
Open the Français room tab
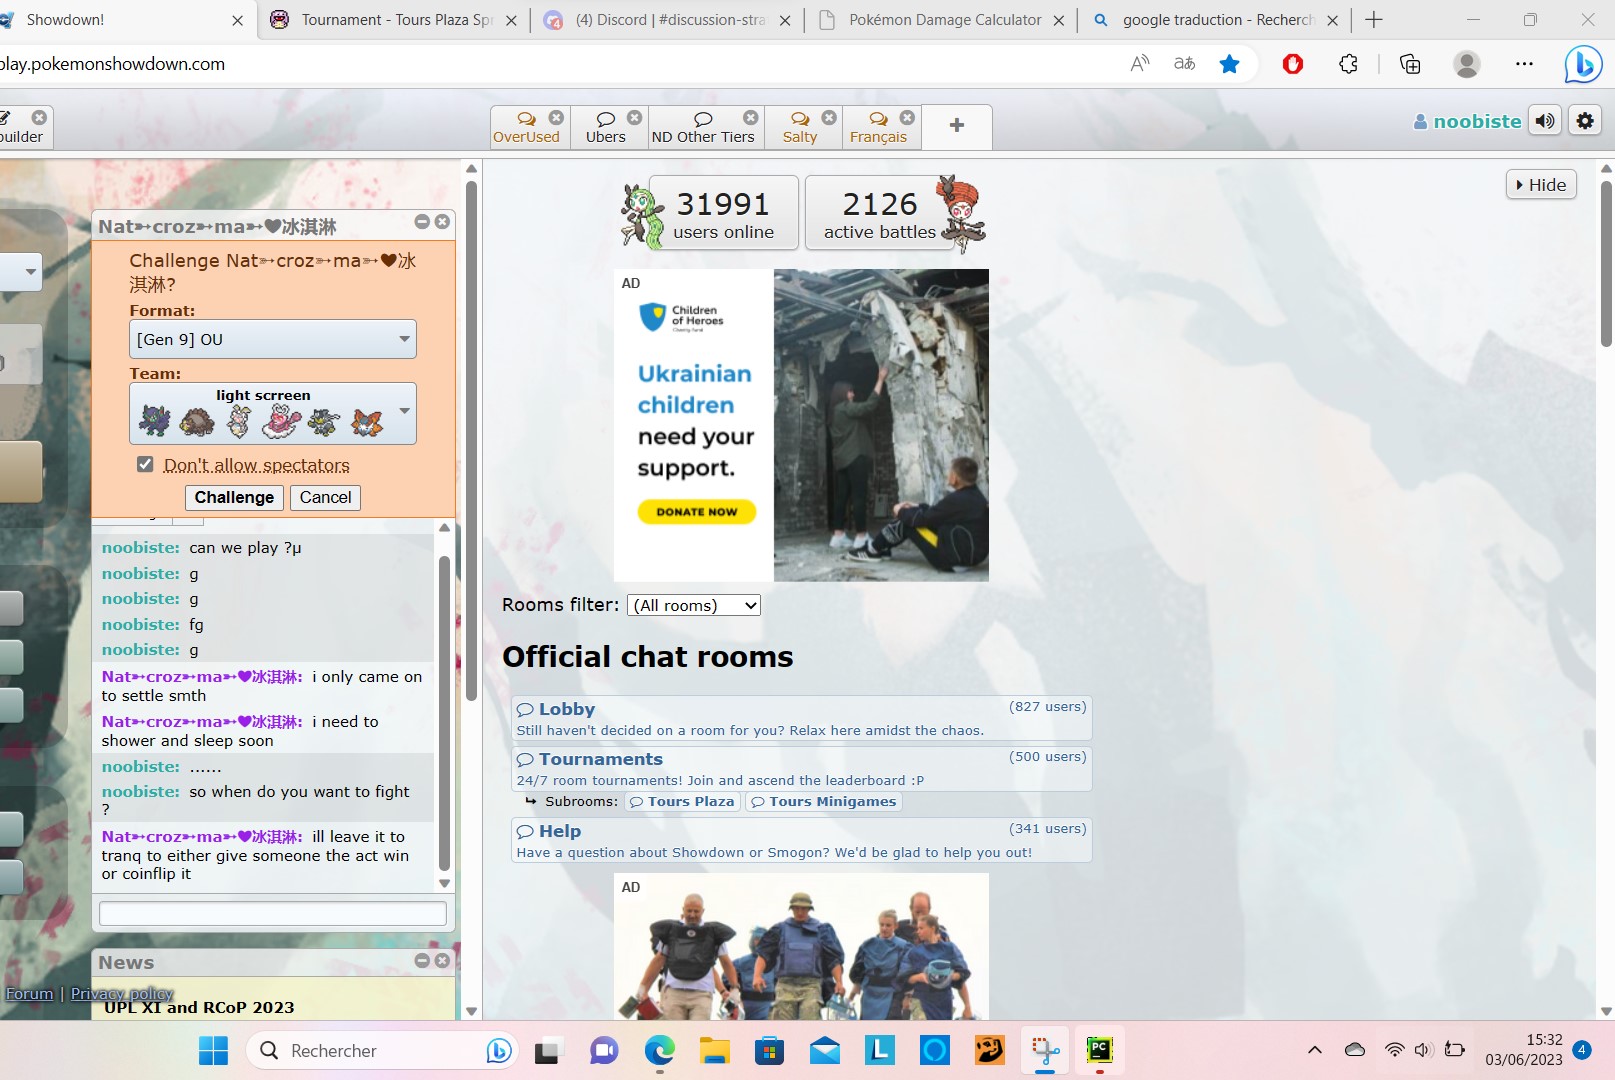[878, 128]
